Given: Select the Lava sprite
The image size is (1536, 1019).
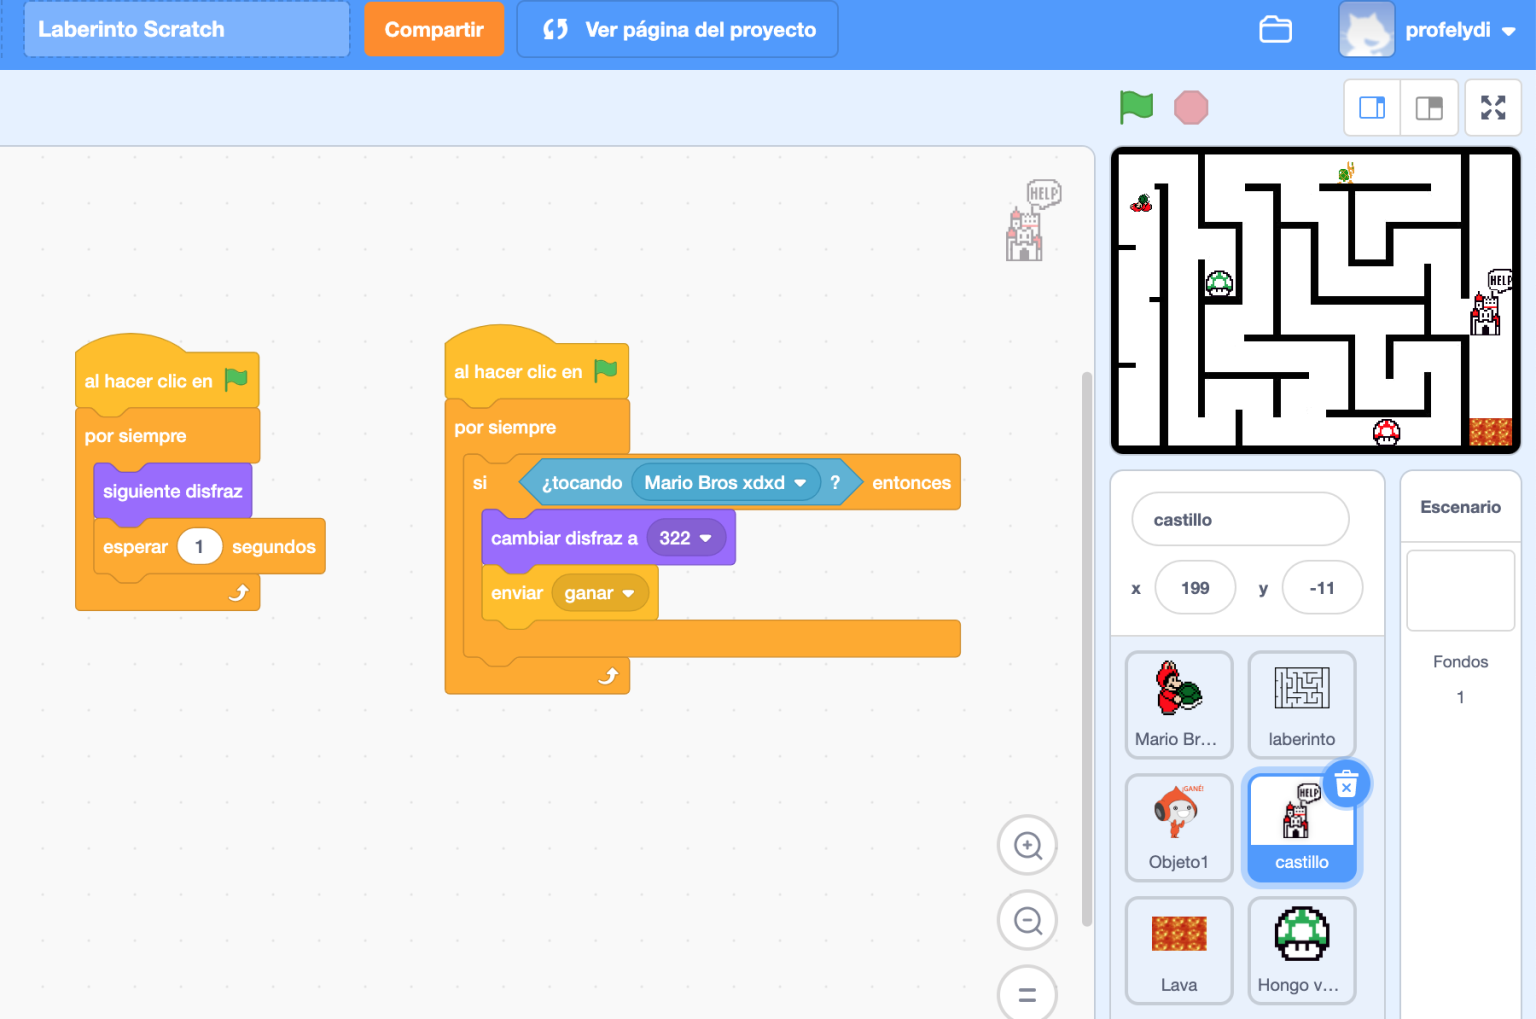Looking at the screenshot, I should click(1179, 950).
